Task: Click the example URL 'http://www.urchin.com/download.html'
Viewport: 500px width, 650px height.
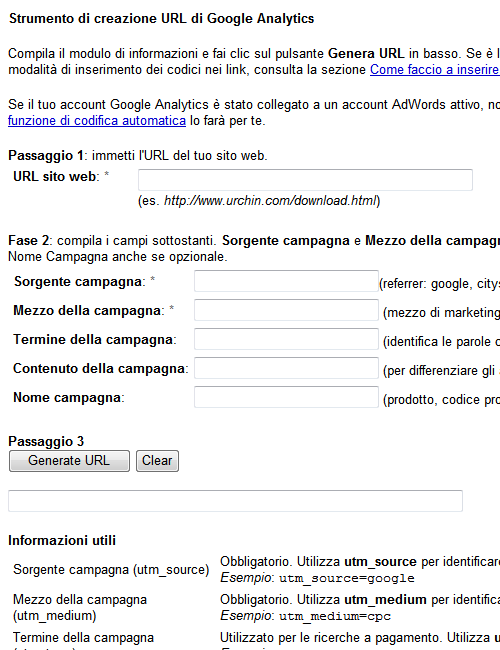Action: click(270, 201)
